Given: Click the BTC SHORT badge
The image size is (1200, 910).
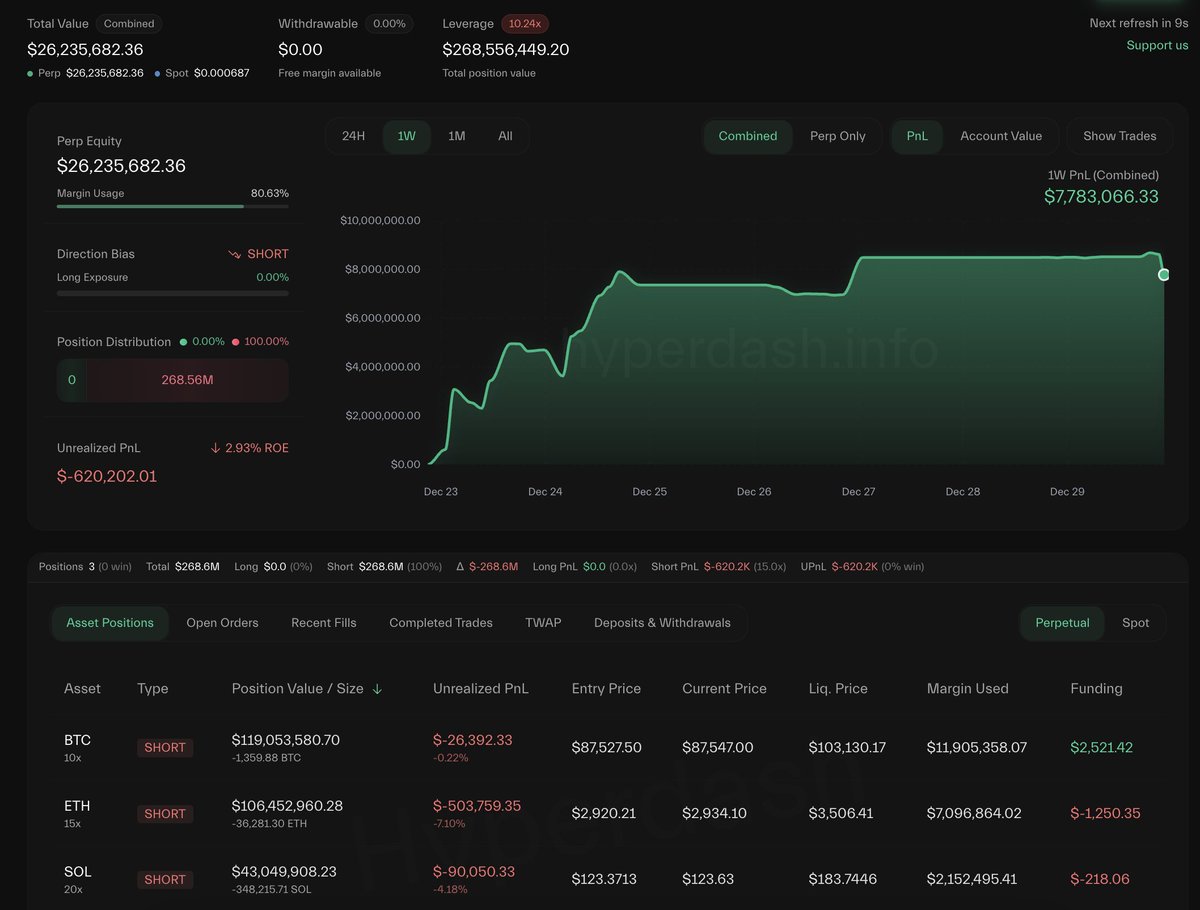Looking at the screenshot, I should 165,747.
